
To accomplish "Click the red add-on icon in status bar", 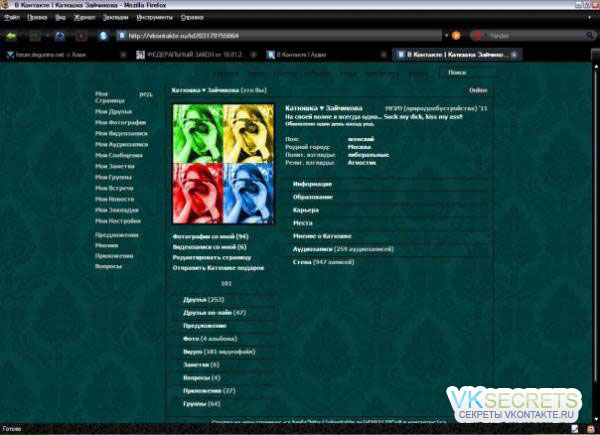I will (x=590, y=429).
